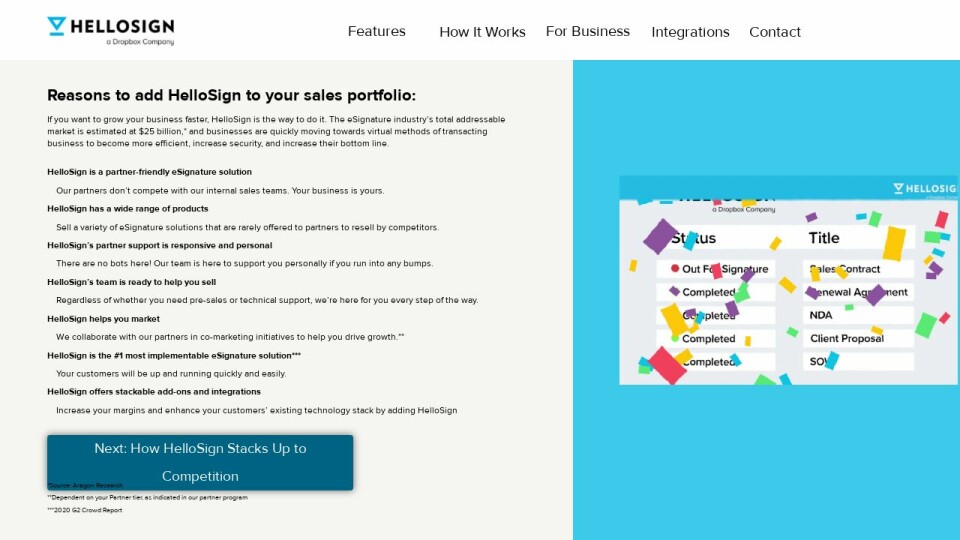Click Next: How HelloSign Stacks Up to Competition

coord(200,462)
